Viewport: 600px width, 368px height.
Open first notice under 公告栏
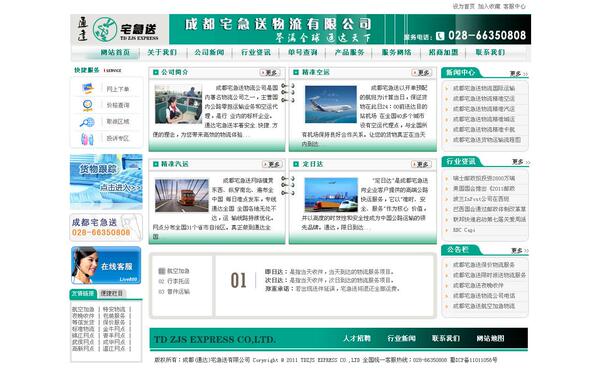click(484, 265)
